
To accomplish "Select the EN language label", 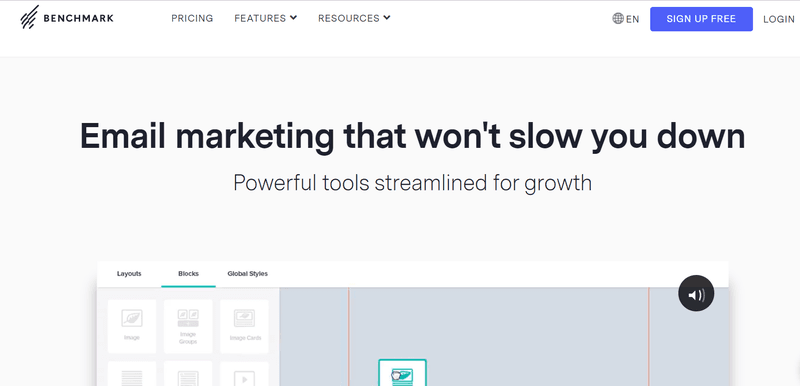I will (633, 19).
